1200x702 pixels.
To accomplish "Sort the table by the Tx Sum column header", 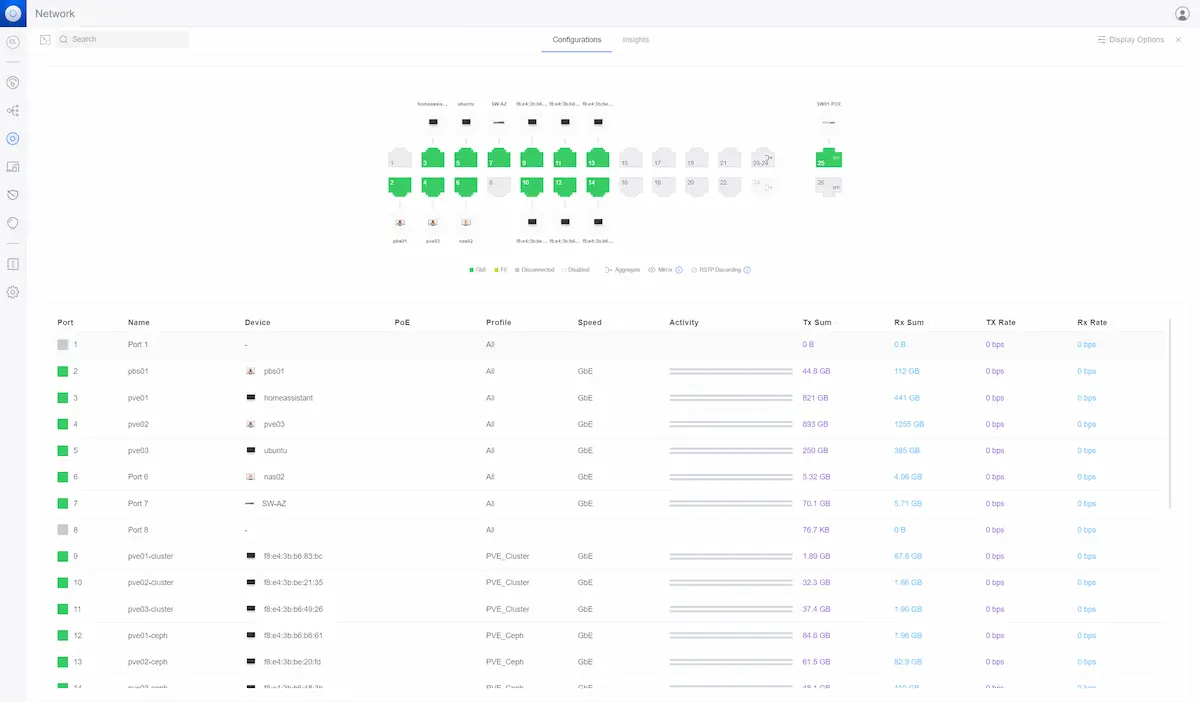I will (x=816, y=322).
